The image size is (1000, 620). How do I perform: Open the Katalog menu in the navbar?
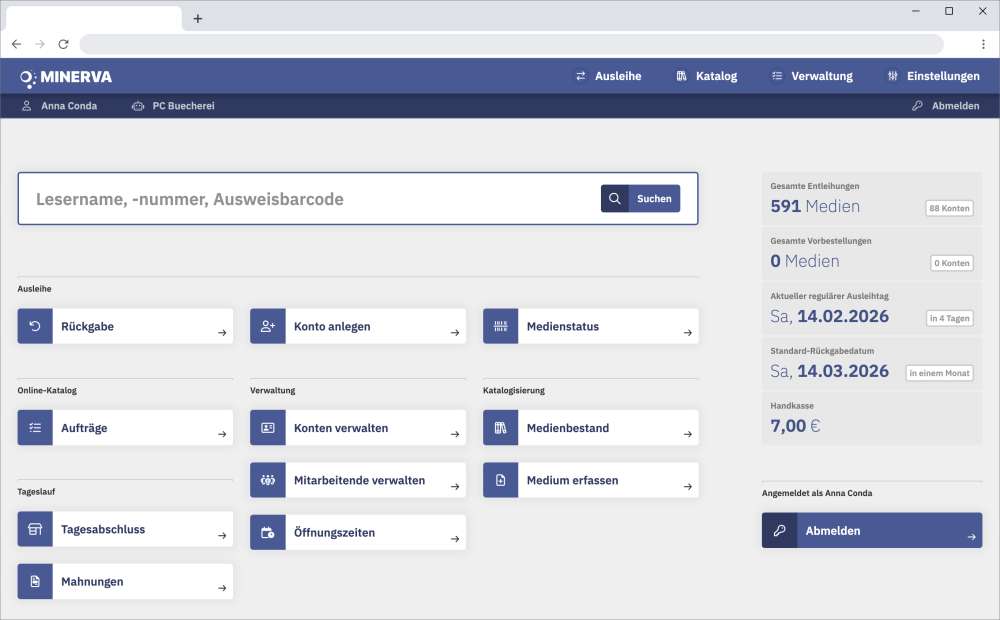706,76
